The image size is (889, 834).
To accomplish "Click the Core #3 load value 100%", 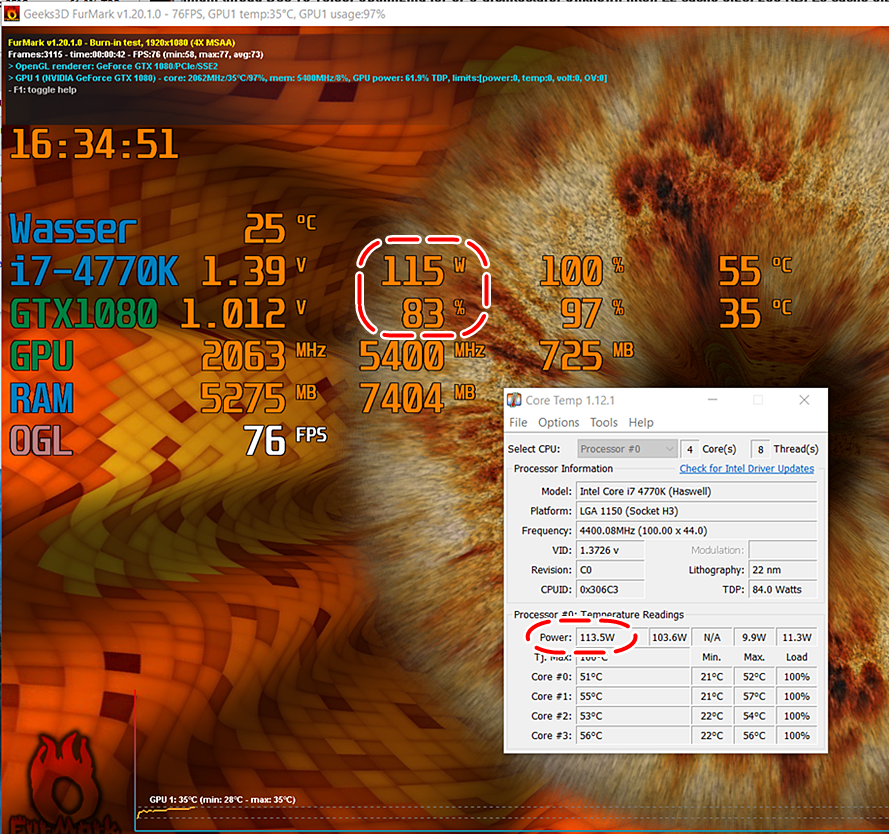I will pos(797,735).
